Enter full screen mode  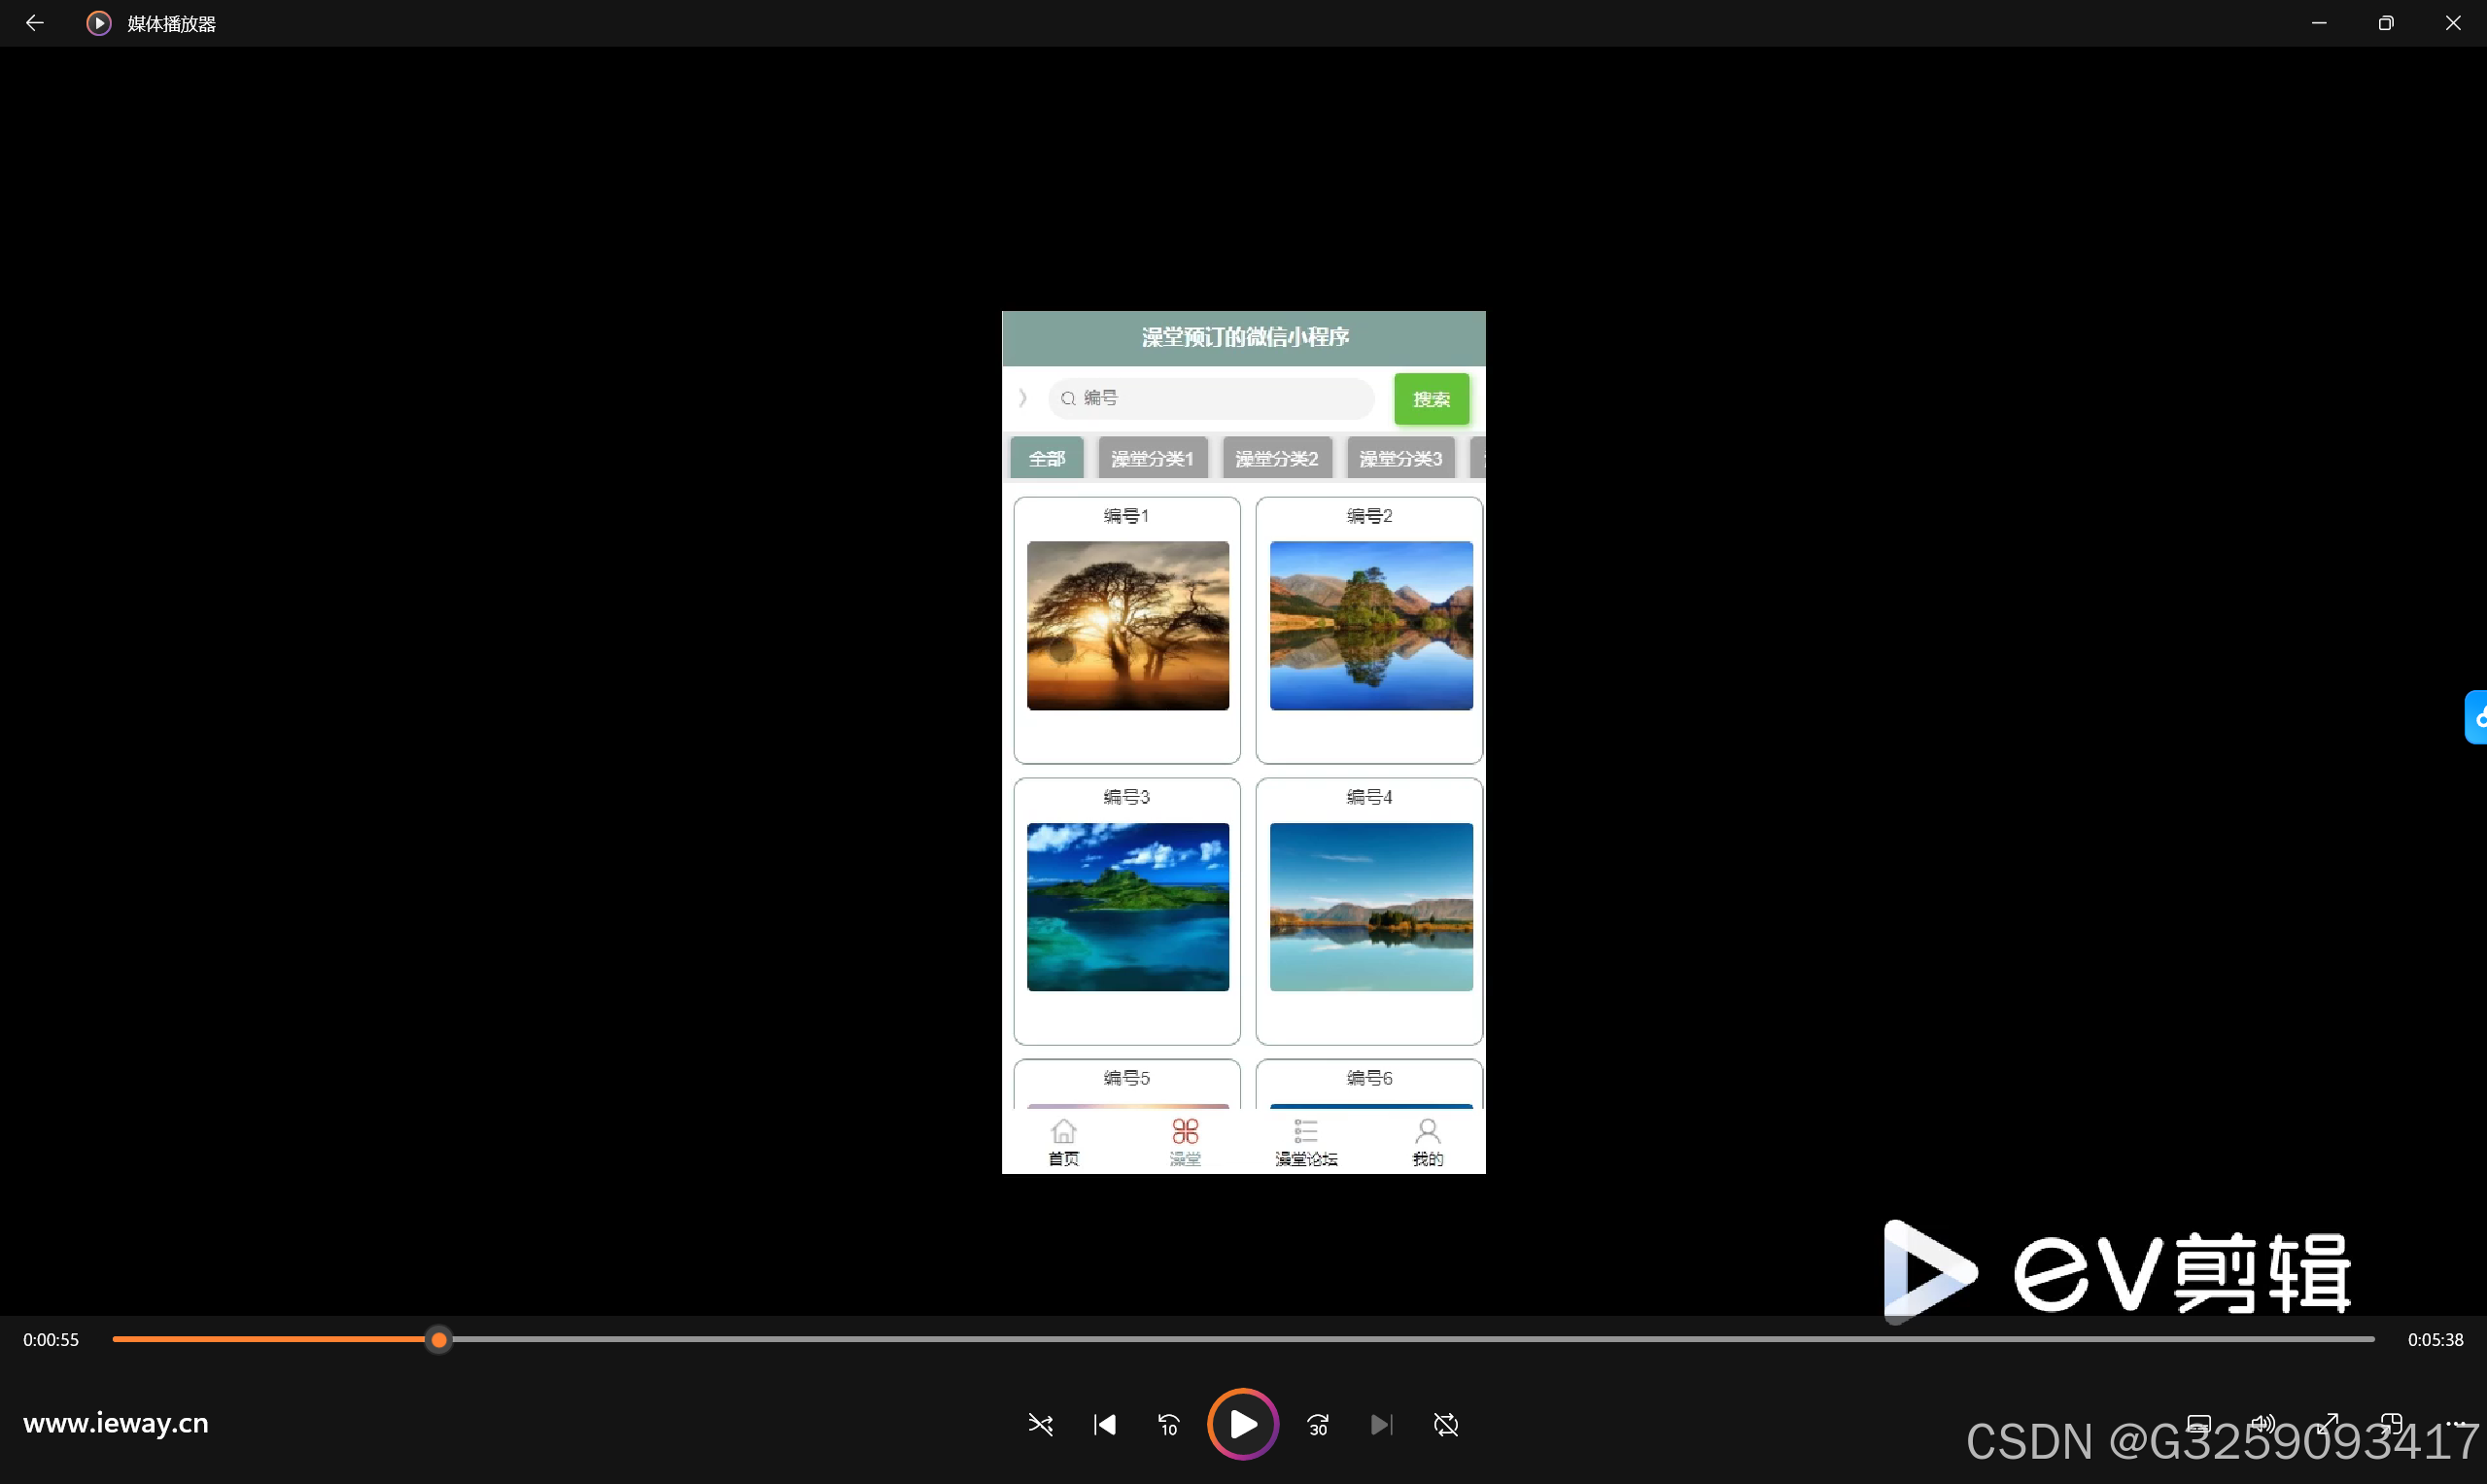pyautogui.click(x=2327, y=1422)
